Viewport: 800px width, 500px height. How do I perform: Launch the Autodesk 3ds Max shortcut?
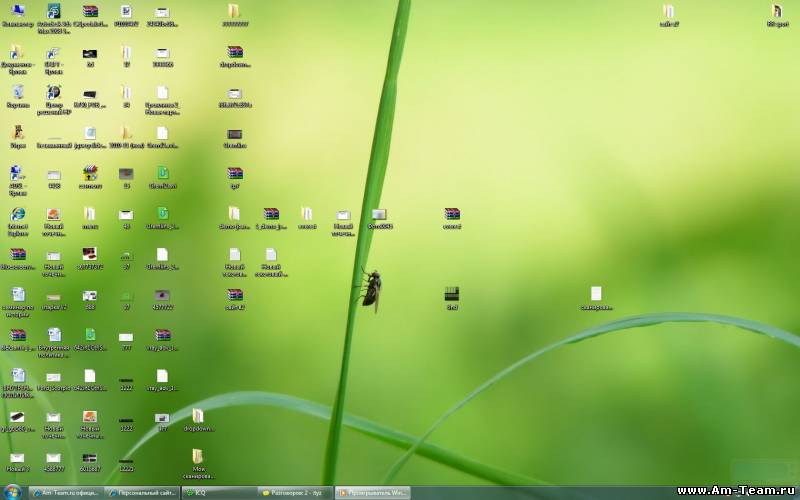click(x=54, y=18)
